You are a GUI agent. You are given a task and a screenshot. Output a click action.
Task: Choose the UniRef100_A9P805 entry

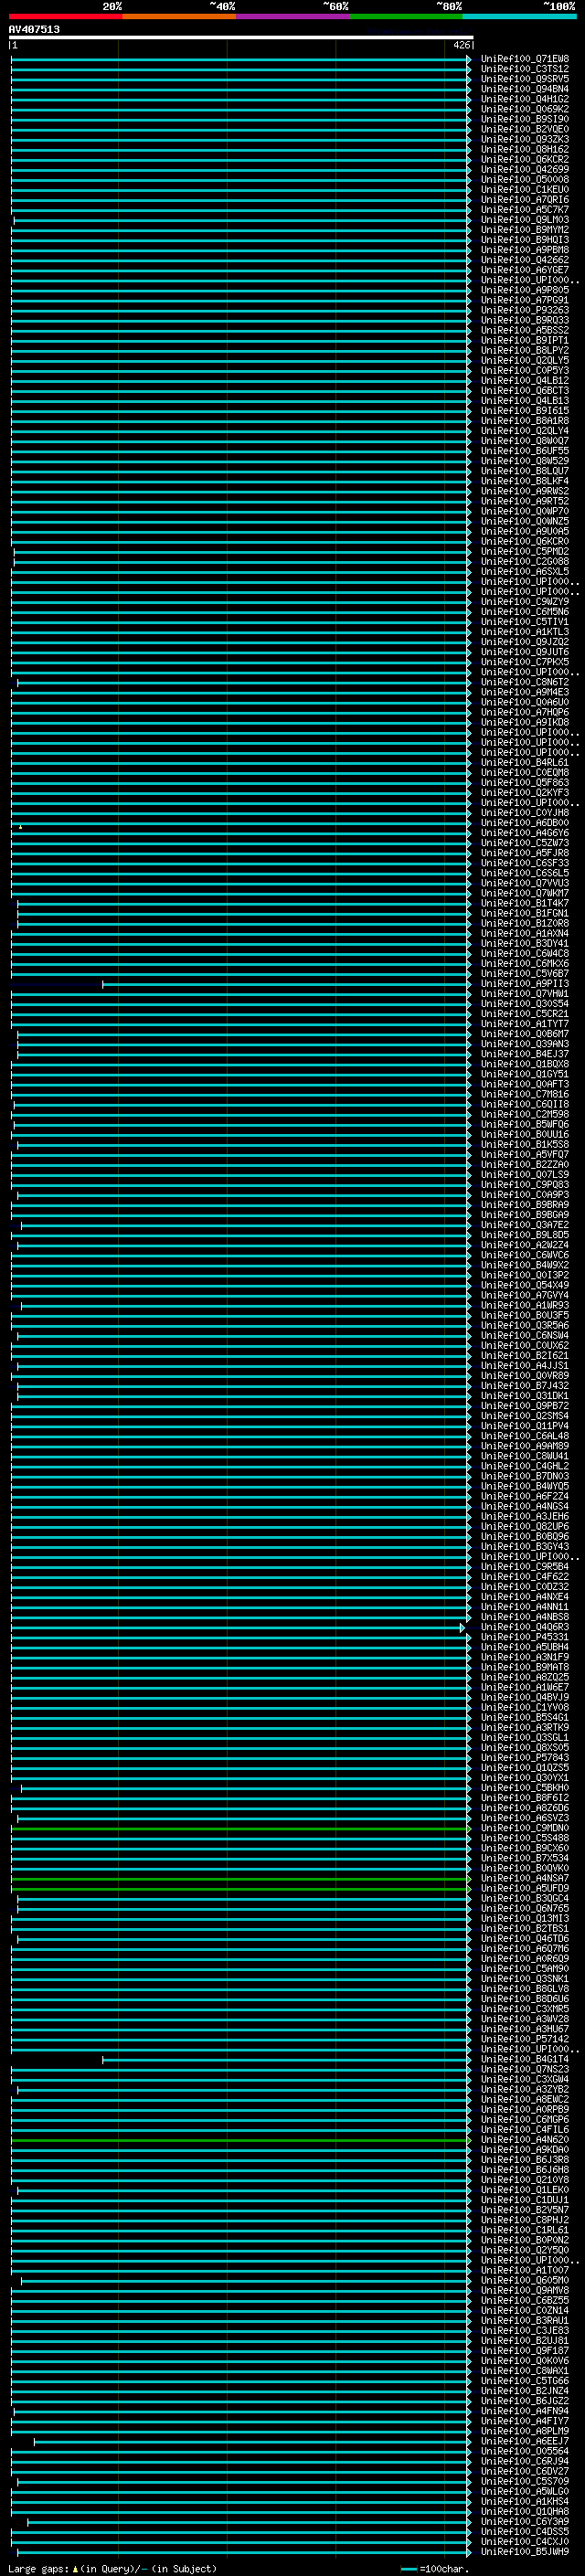coord(524,290)
